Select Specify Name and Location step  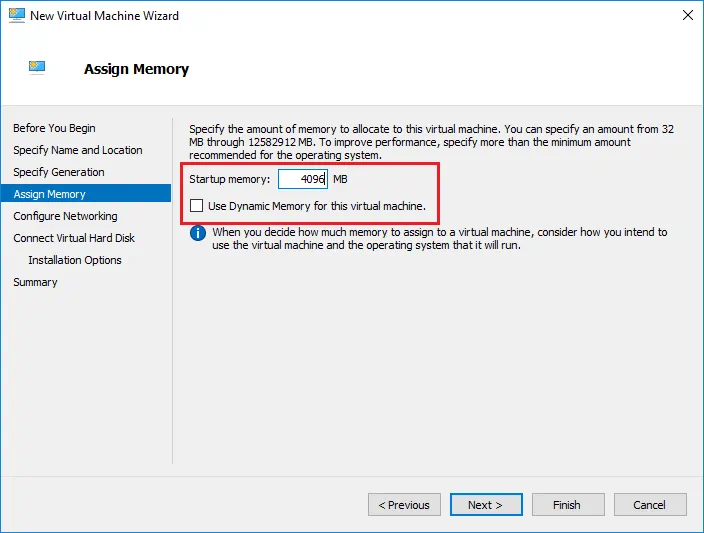click(x=77, y=150)
